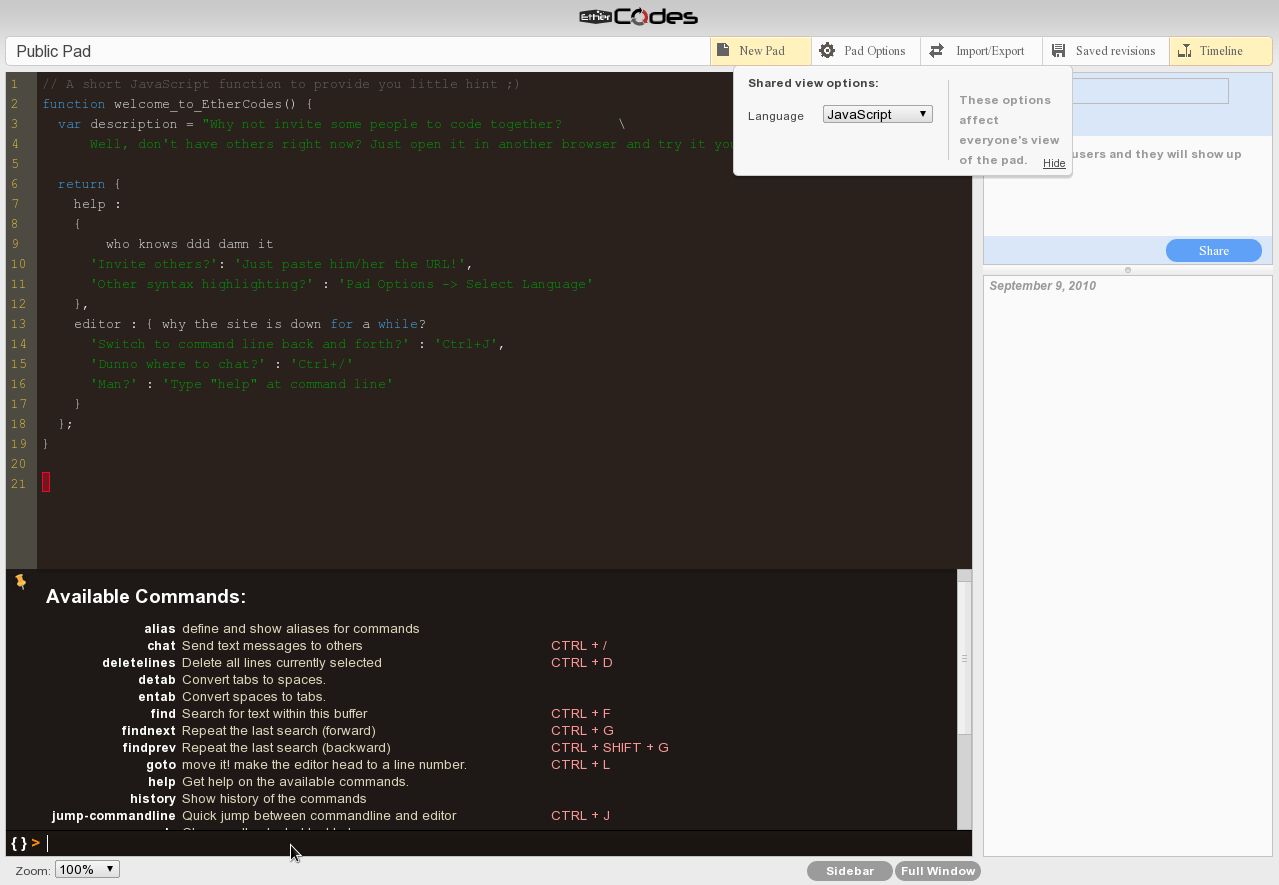
Task: Click the EtherCodes logo
Action: (639, 17)
